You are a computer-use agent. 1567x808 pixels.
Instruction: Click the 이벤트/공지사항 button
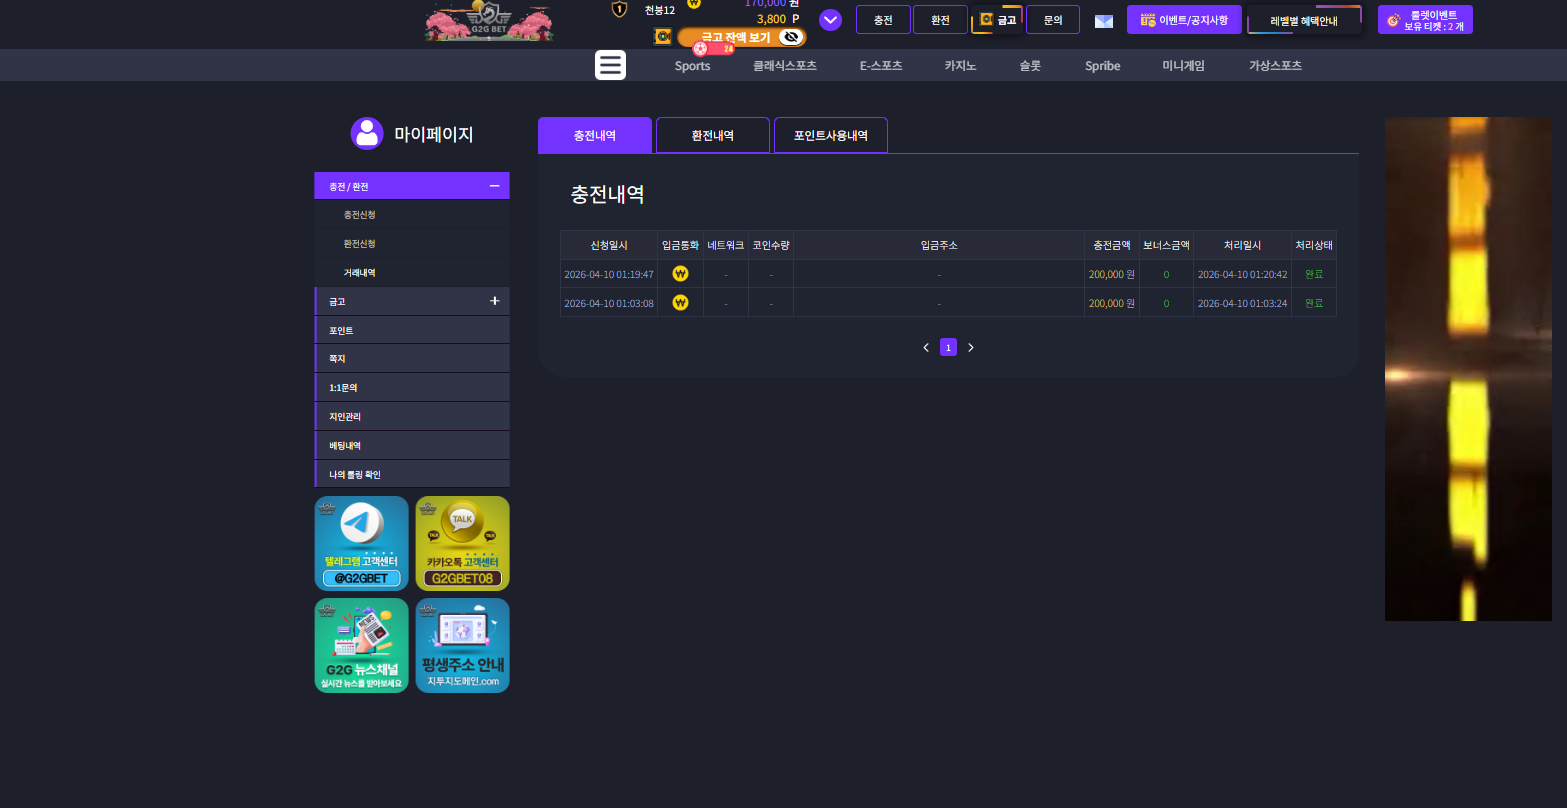(x=1184, y=20)
